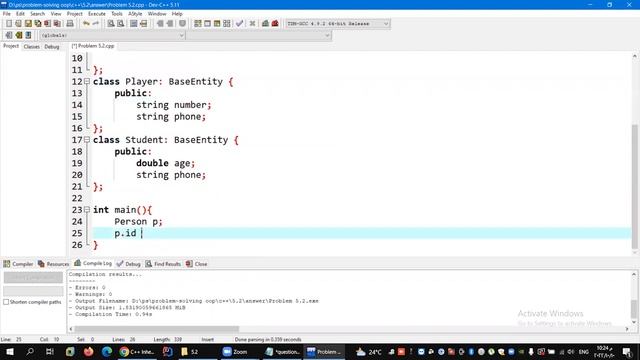
Task: Open the Help menu
Action: (x=177, y=13)
